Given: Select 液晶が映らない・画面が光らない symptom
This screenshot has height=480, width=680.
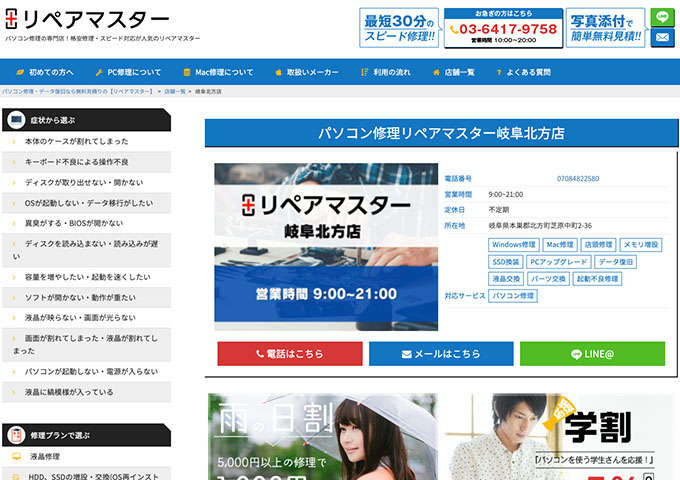Looking at the screenshot, I should coord(86,318).
